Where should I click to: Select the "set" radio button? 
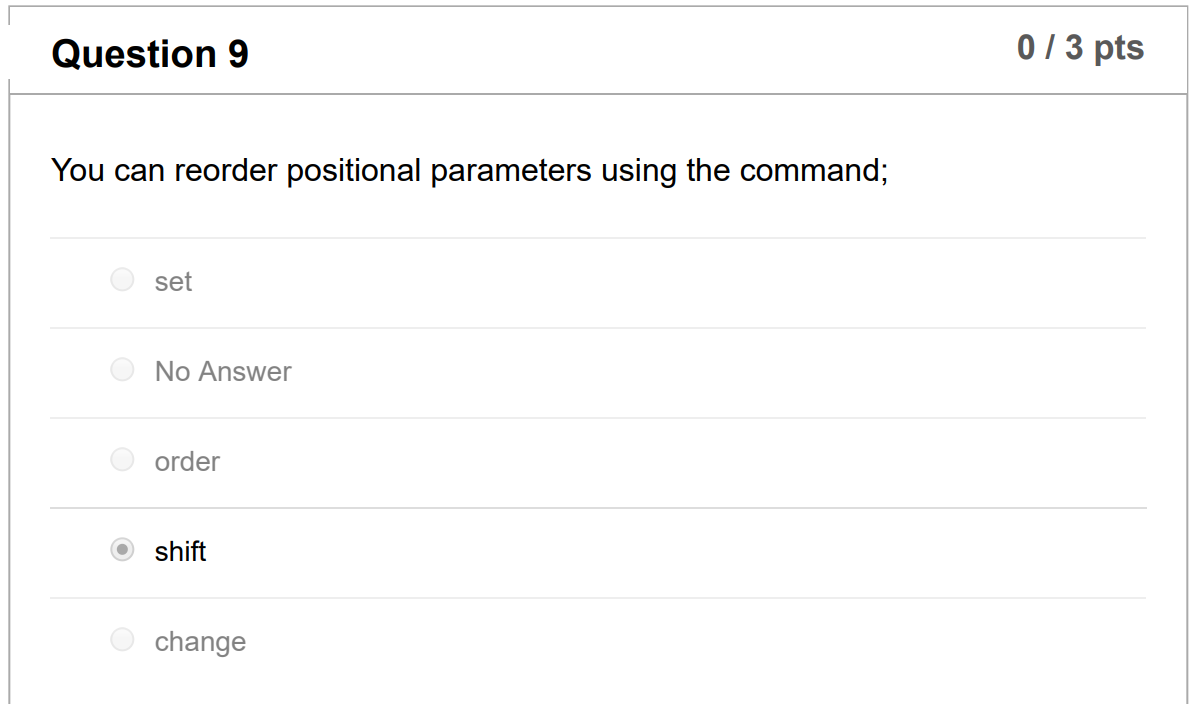point(122,279)
